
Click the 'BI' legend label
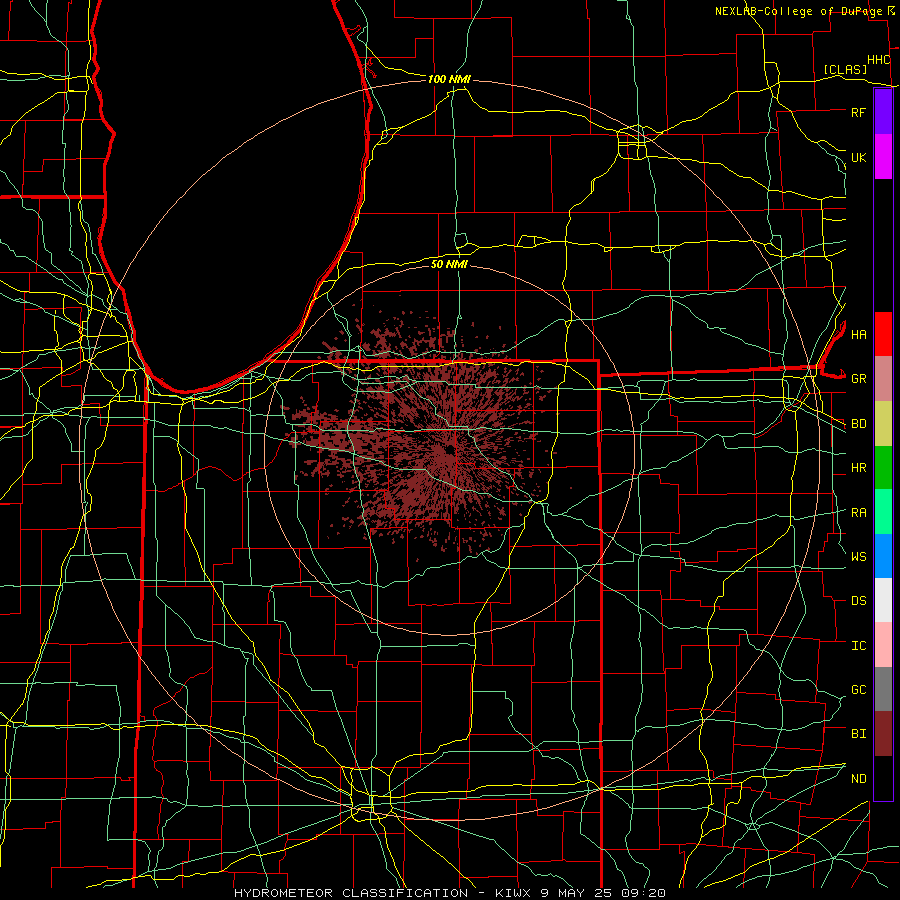(x=858, y=734)
